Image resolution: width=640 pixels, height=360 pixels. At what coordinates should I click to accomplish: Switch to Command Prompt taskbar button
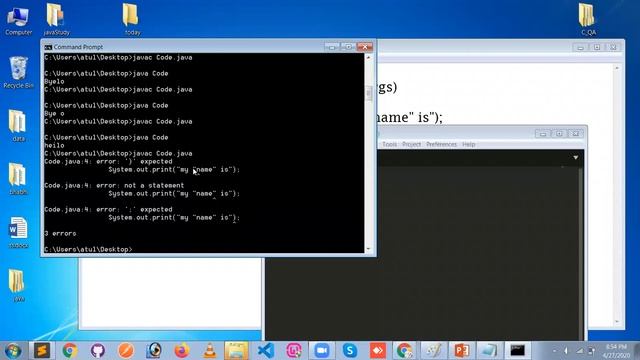[x=518, y=351]
